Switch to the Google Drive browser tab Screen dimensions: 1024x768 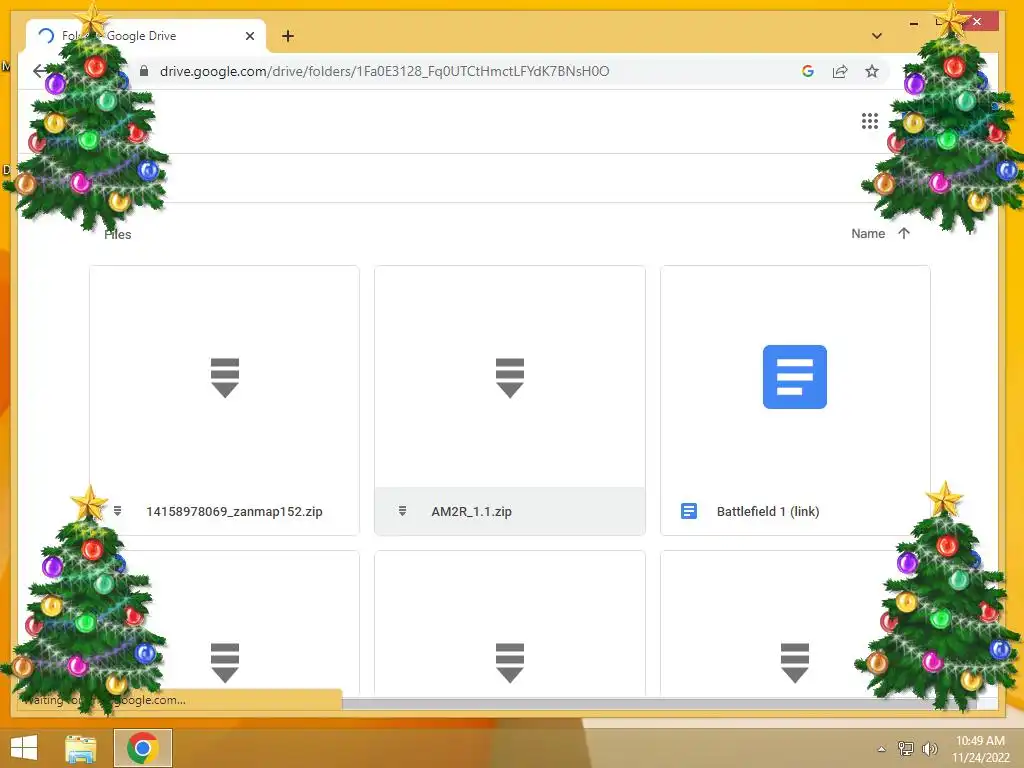tap(146, 36)
